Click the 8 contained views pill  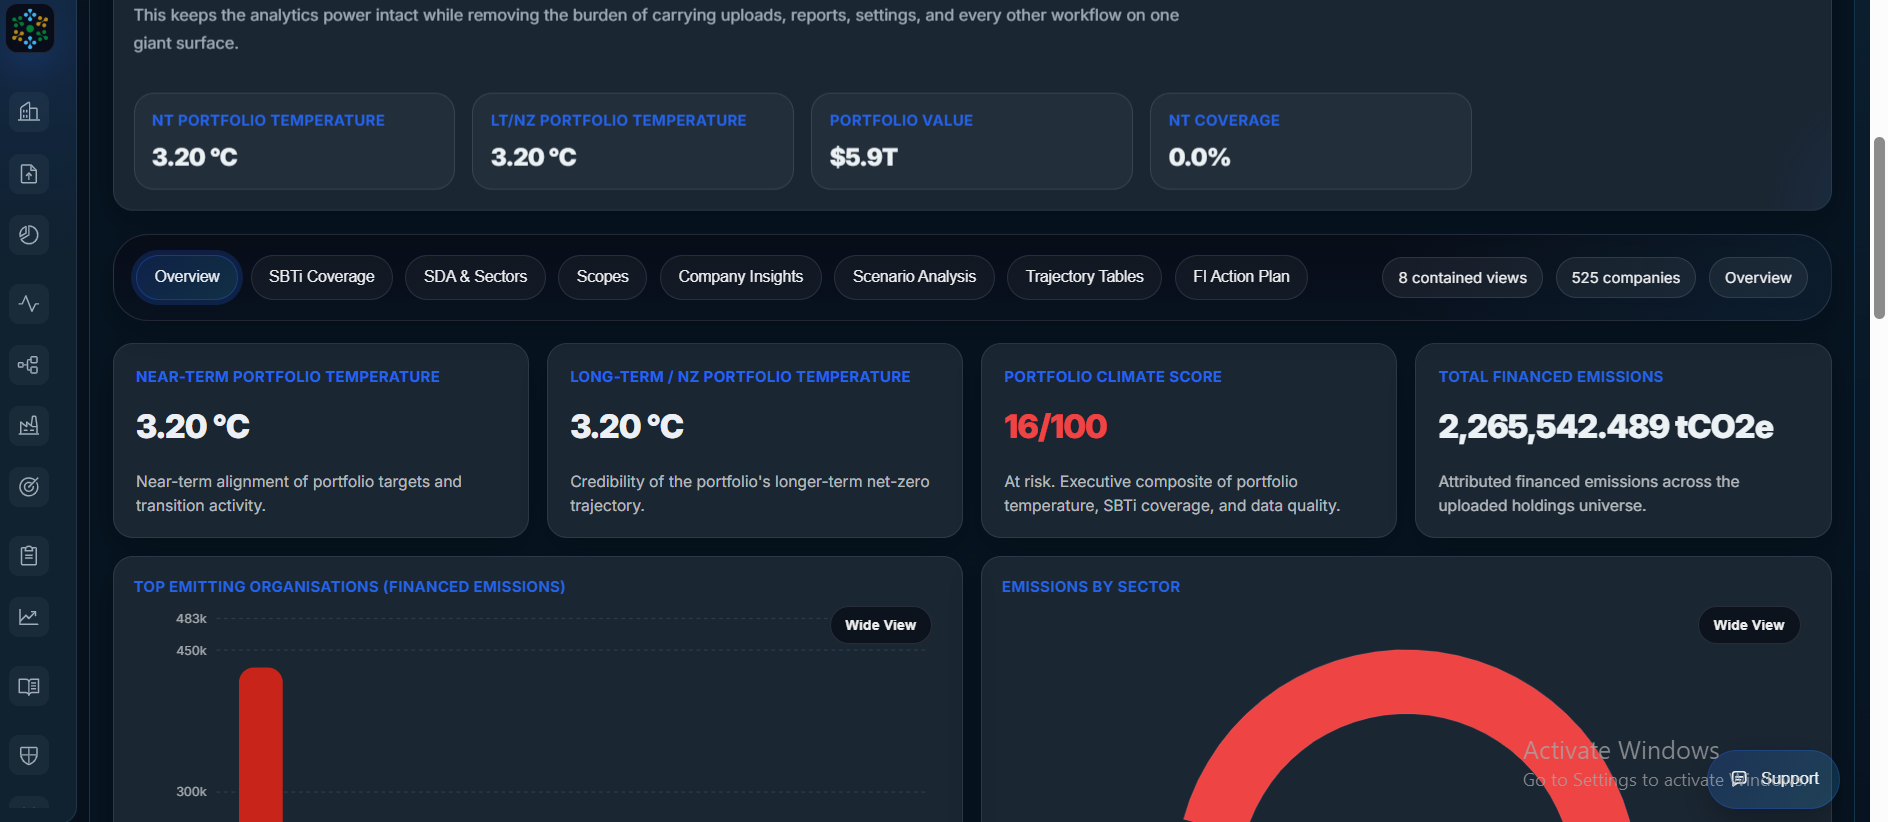pos(1462,278)
